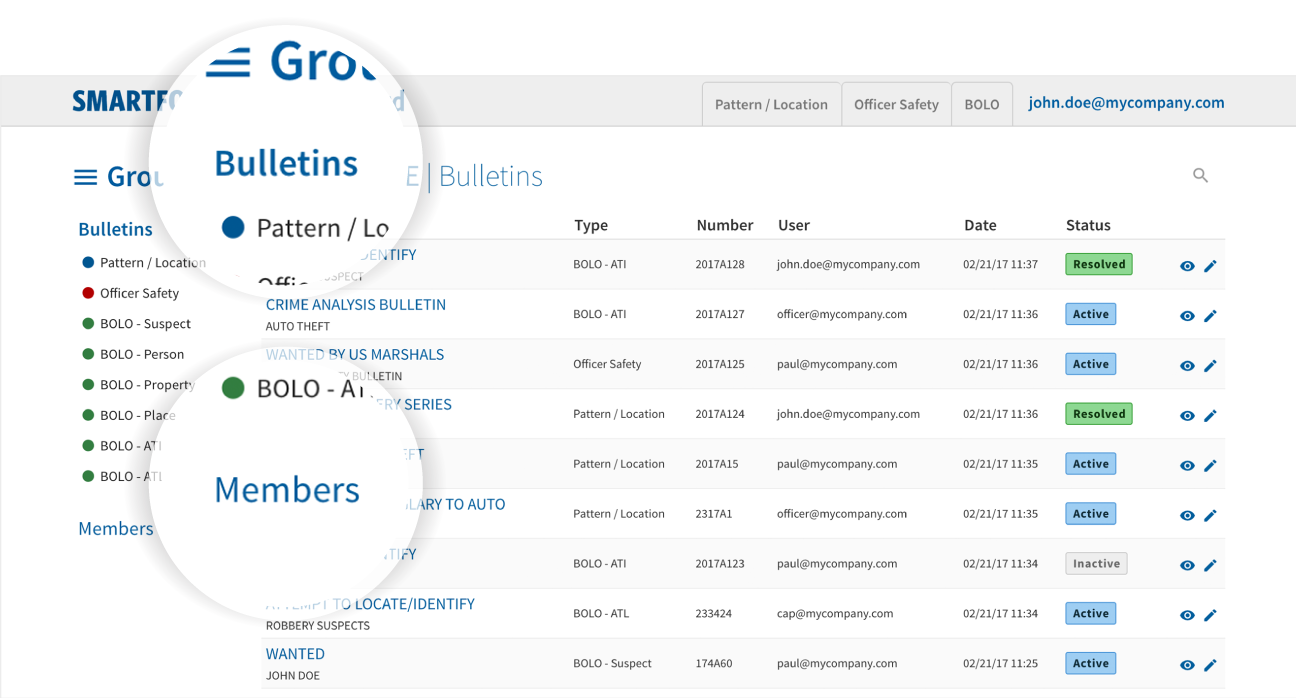The width and height of the screenshot is (1296, 698).
Task: Edit the CRIME ANALYSIS BULLETIN row with pencil
Action: click(1210, 316)
